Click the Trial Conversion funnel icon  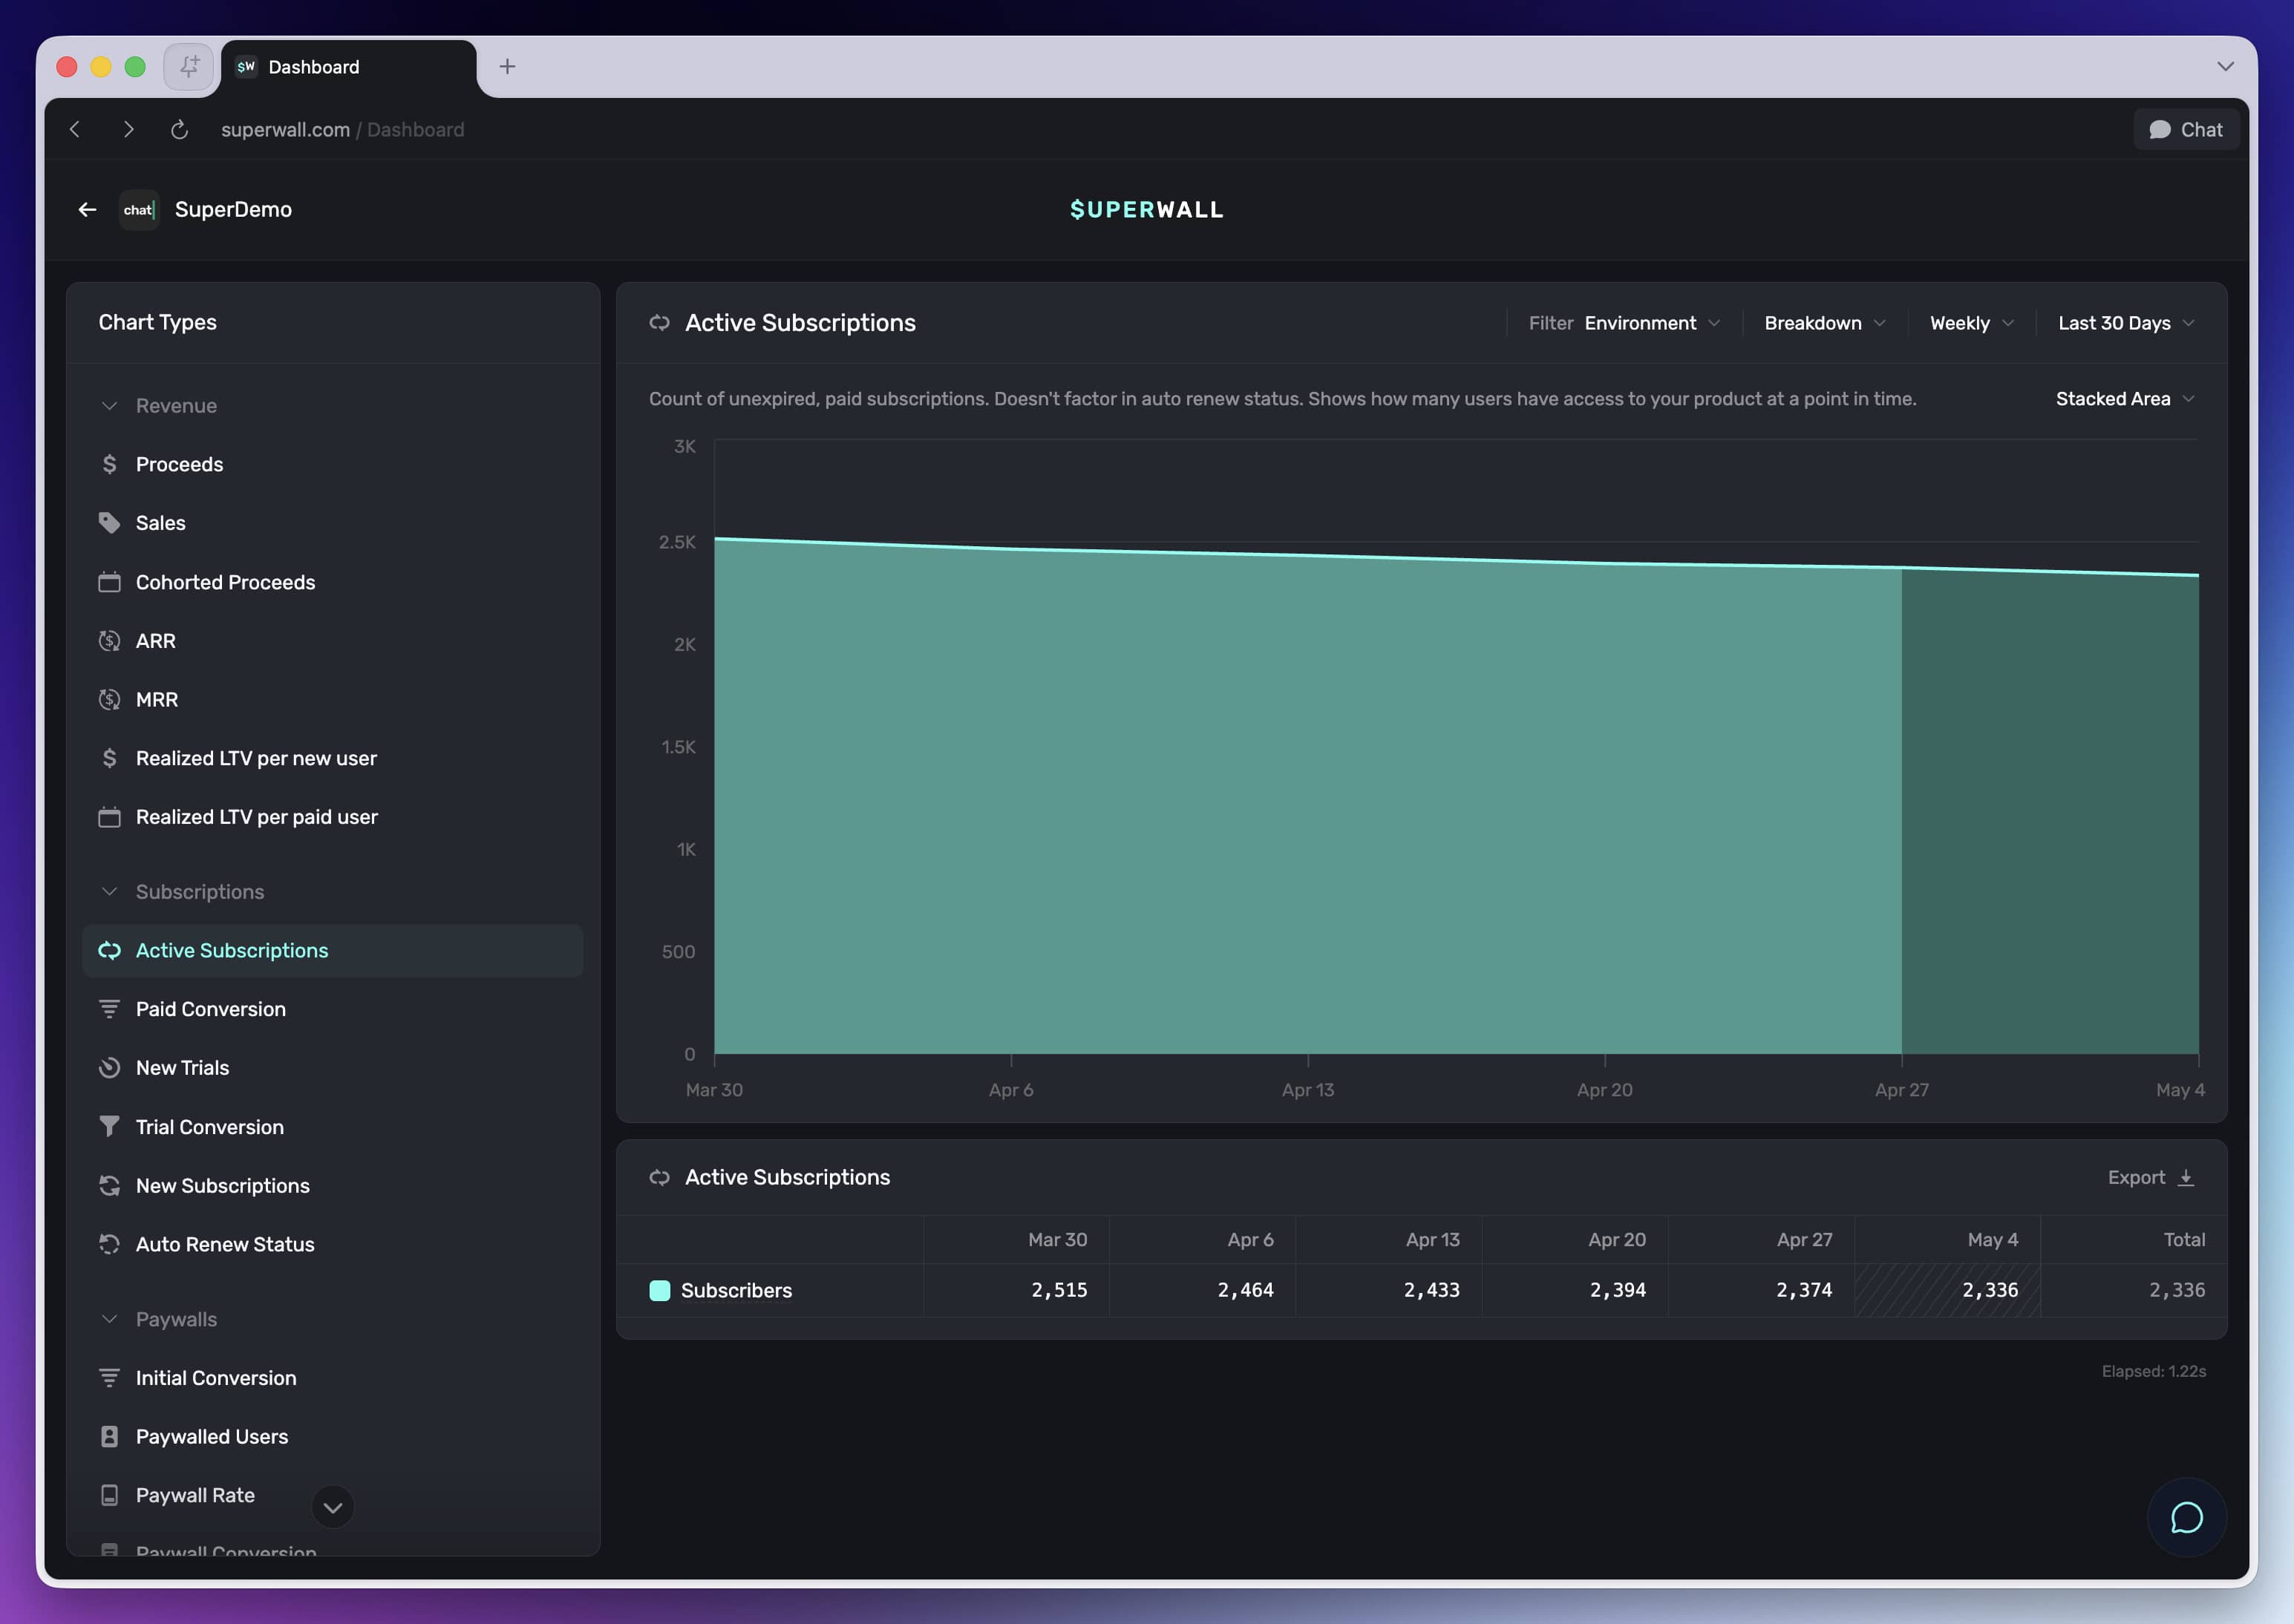click(109, 1126)
